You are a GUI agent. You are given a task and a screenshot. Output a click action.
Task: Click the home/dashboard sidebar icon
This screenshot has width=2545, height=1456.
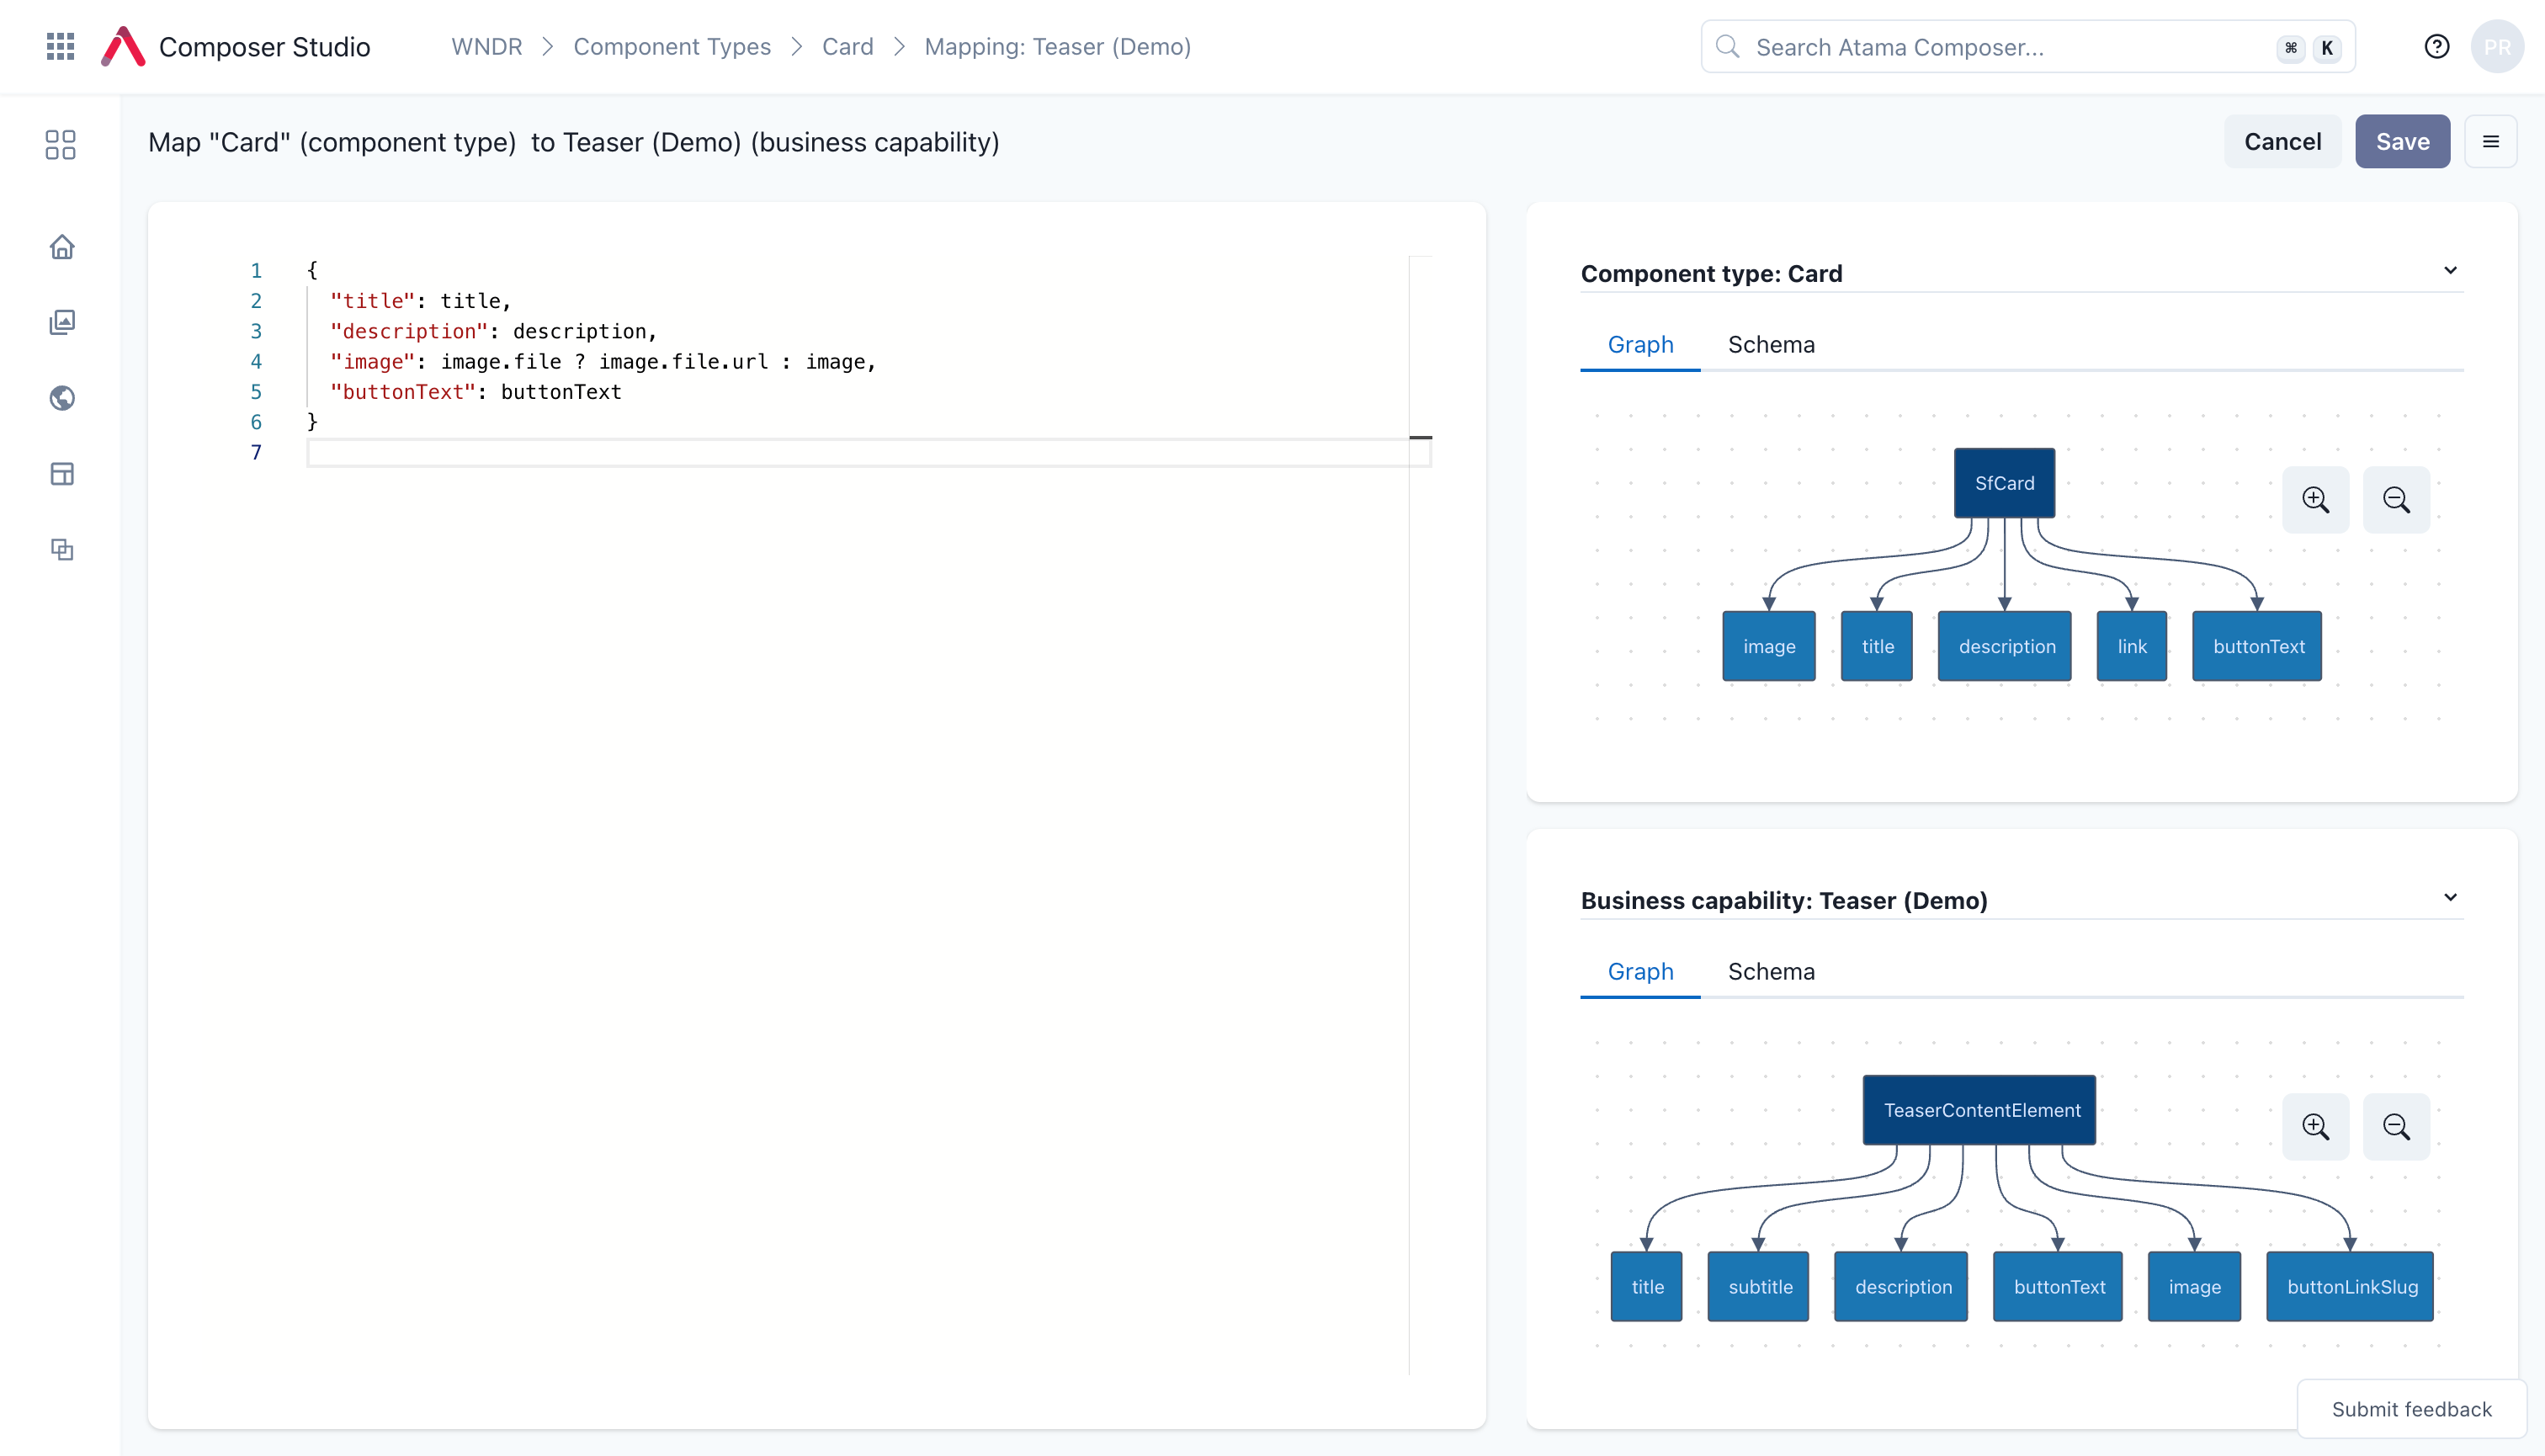pyautogui.click(x=61, y=247)
